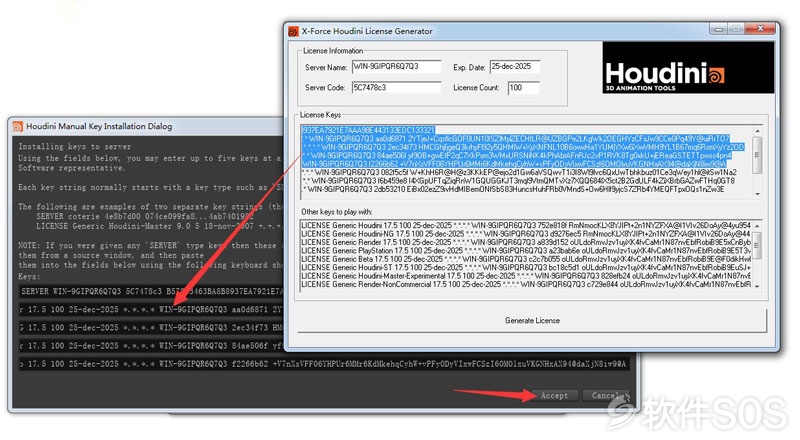Focus the Server Code input field
This screenshot has width=800, height=440.
tap(396, 87)
